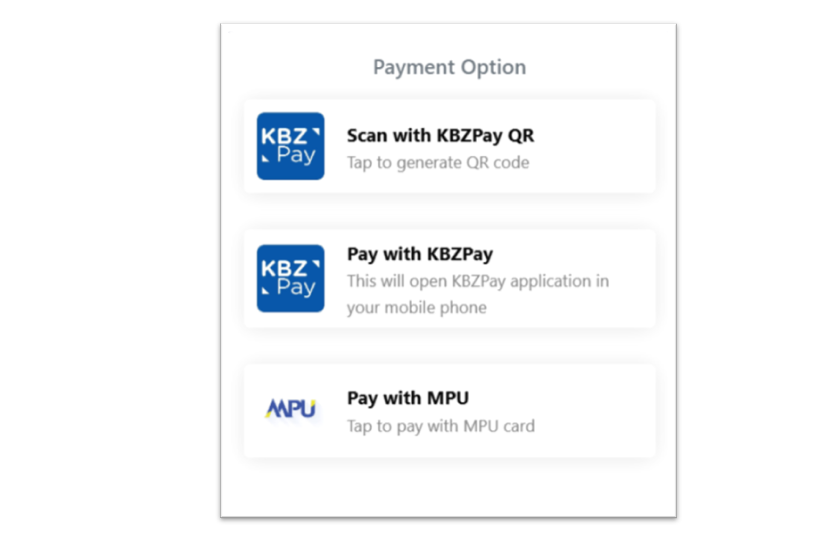
Task: Click the bottom-left corner arrow of the Pay with KBZPay logo
Action: click(x=265, y=290)
